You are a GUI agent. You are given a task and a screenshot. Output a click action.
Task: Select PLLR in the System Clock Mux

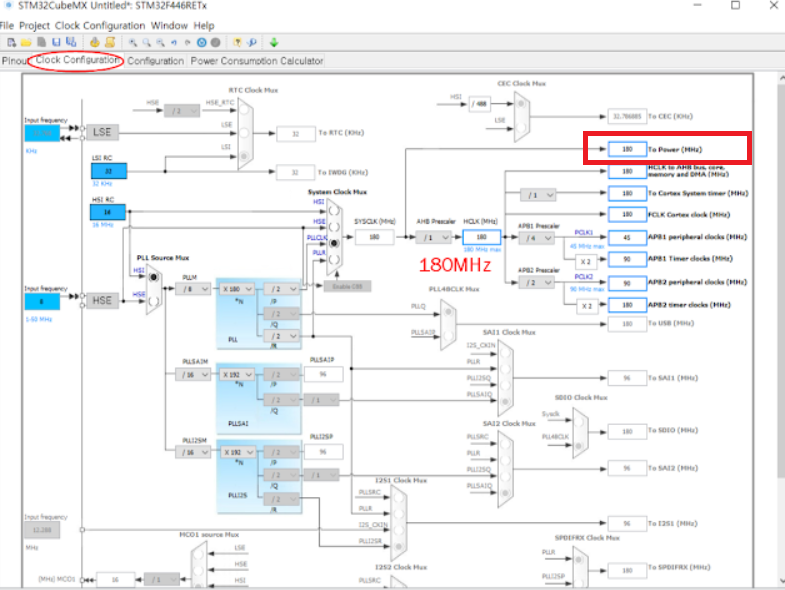pyautogui.click(x=334, y=259)
